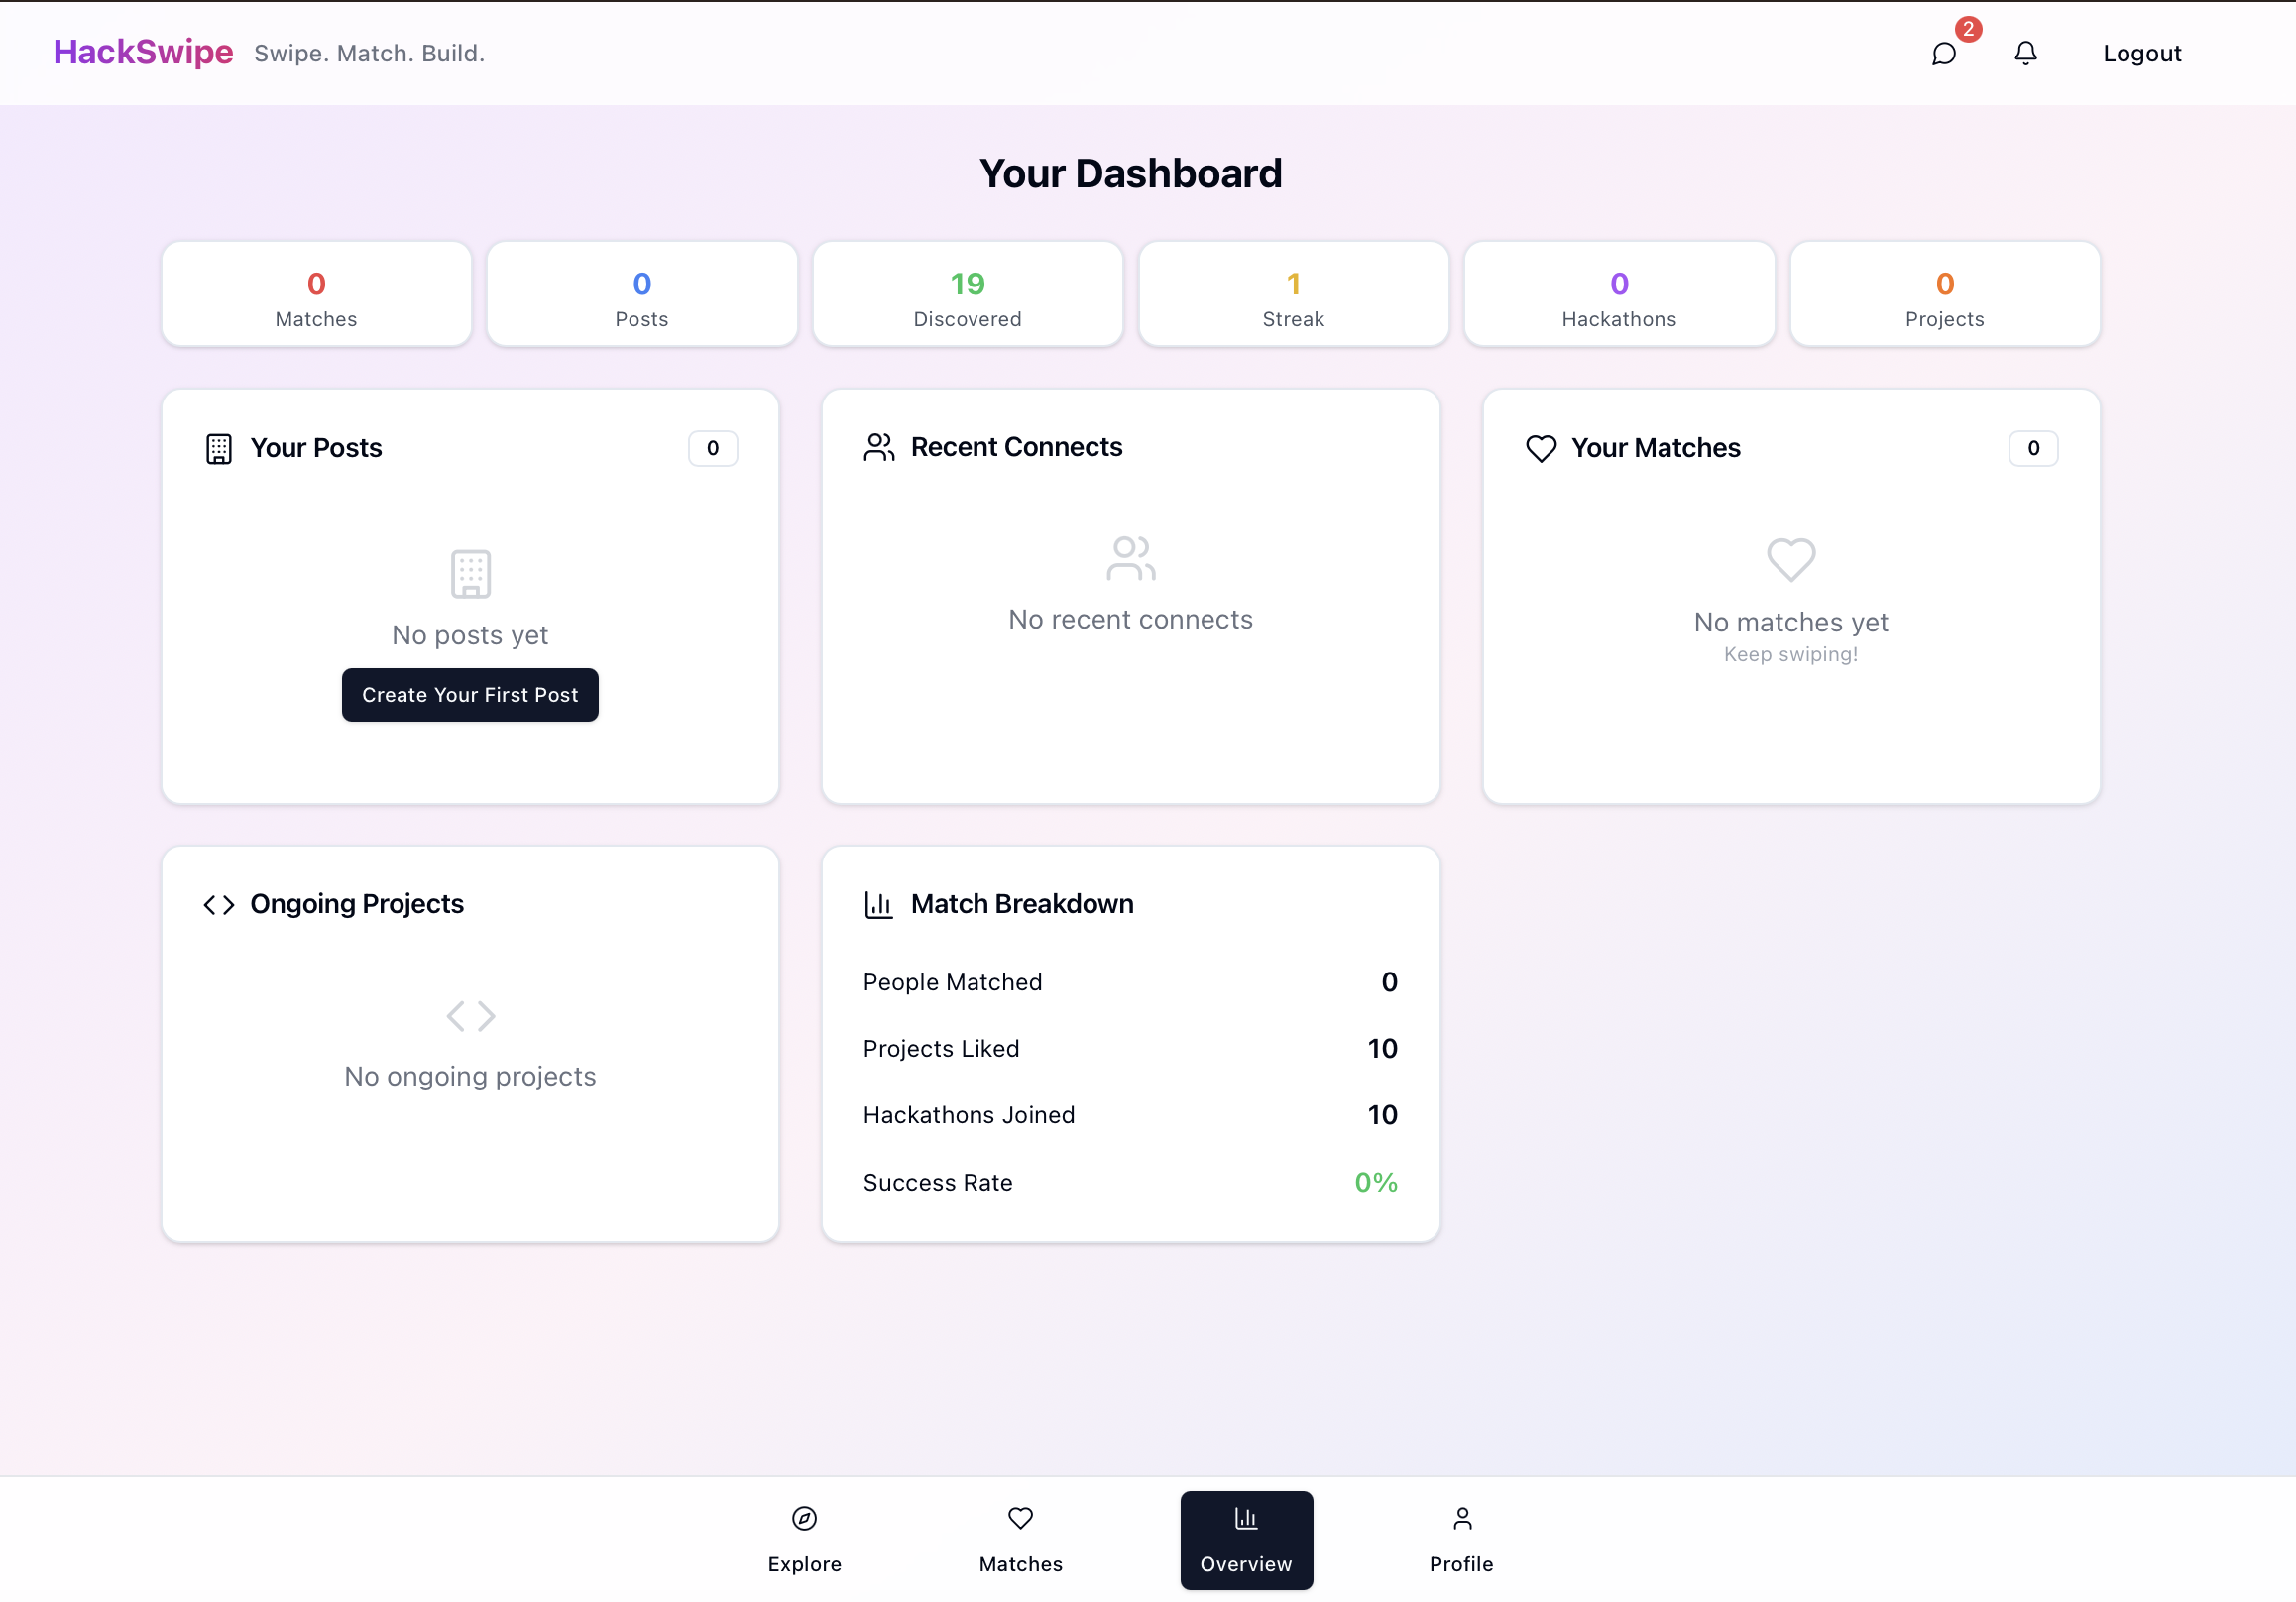Click the people icon beside Recent Connects
Image resolution: width=2296 pixels, height=1602 pixels.
(x=878, y=447)
